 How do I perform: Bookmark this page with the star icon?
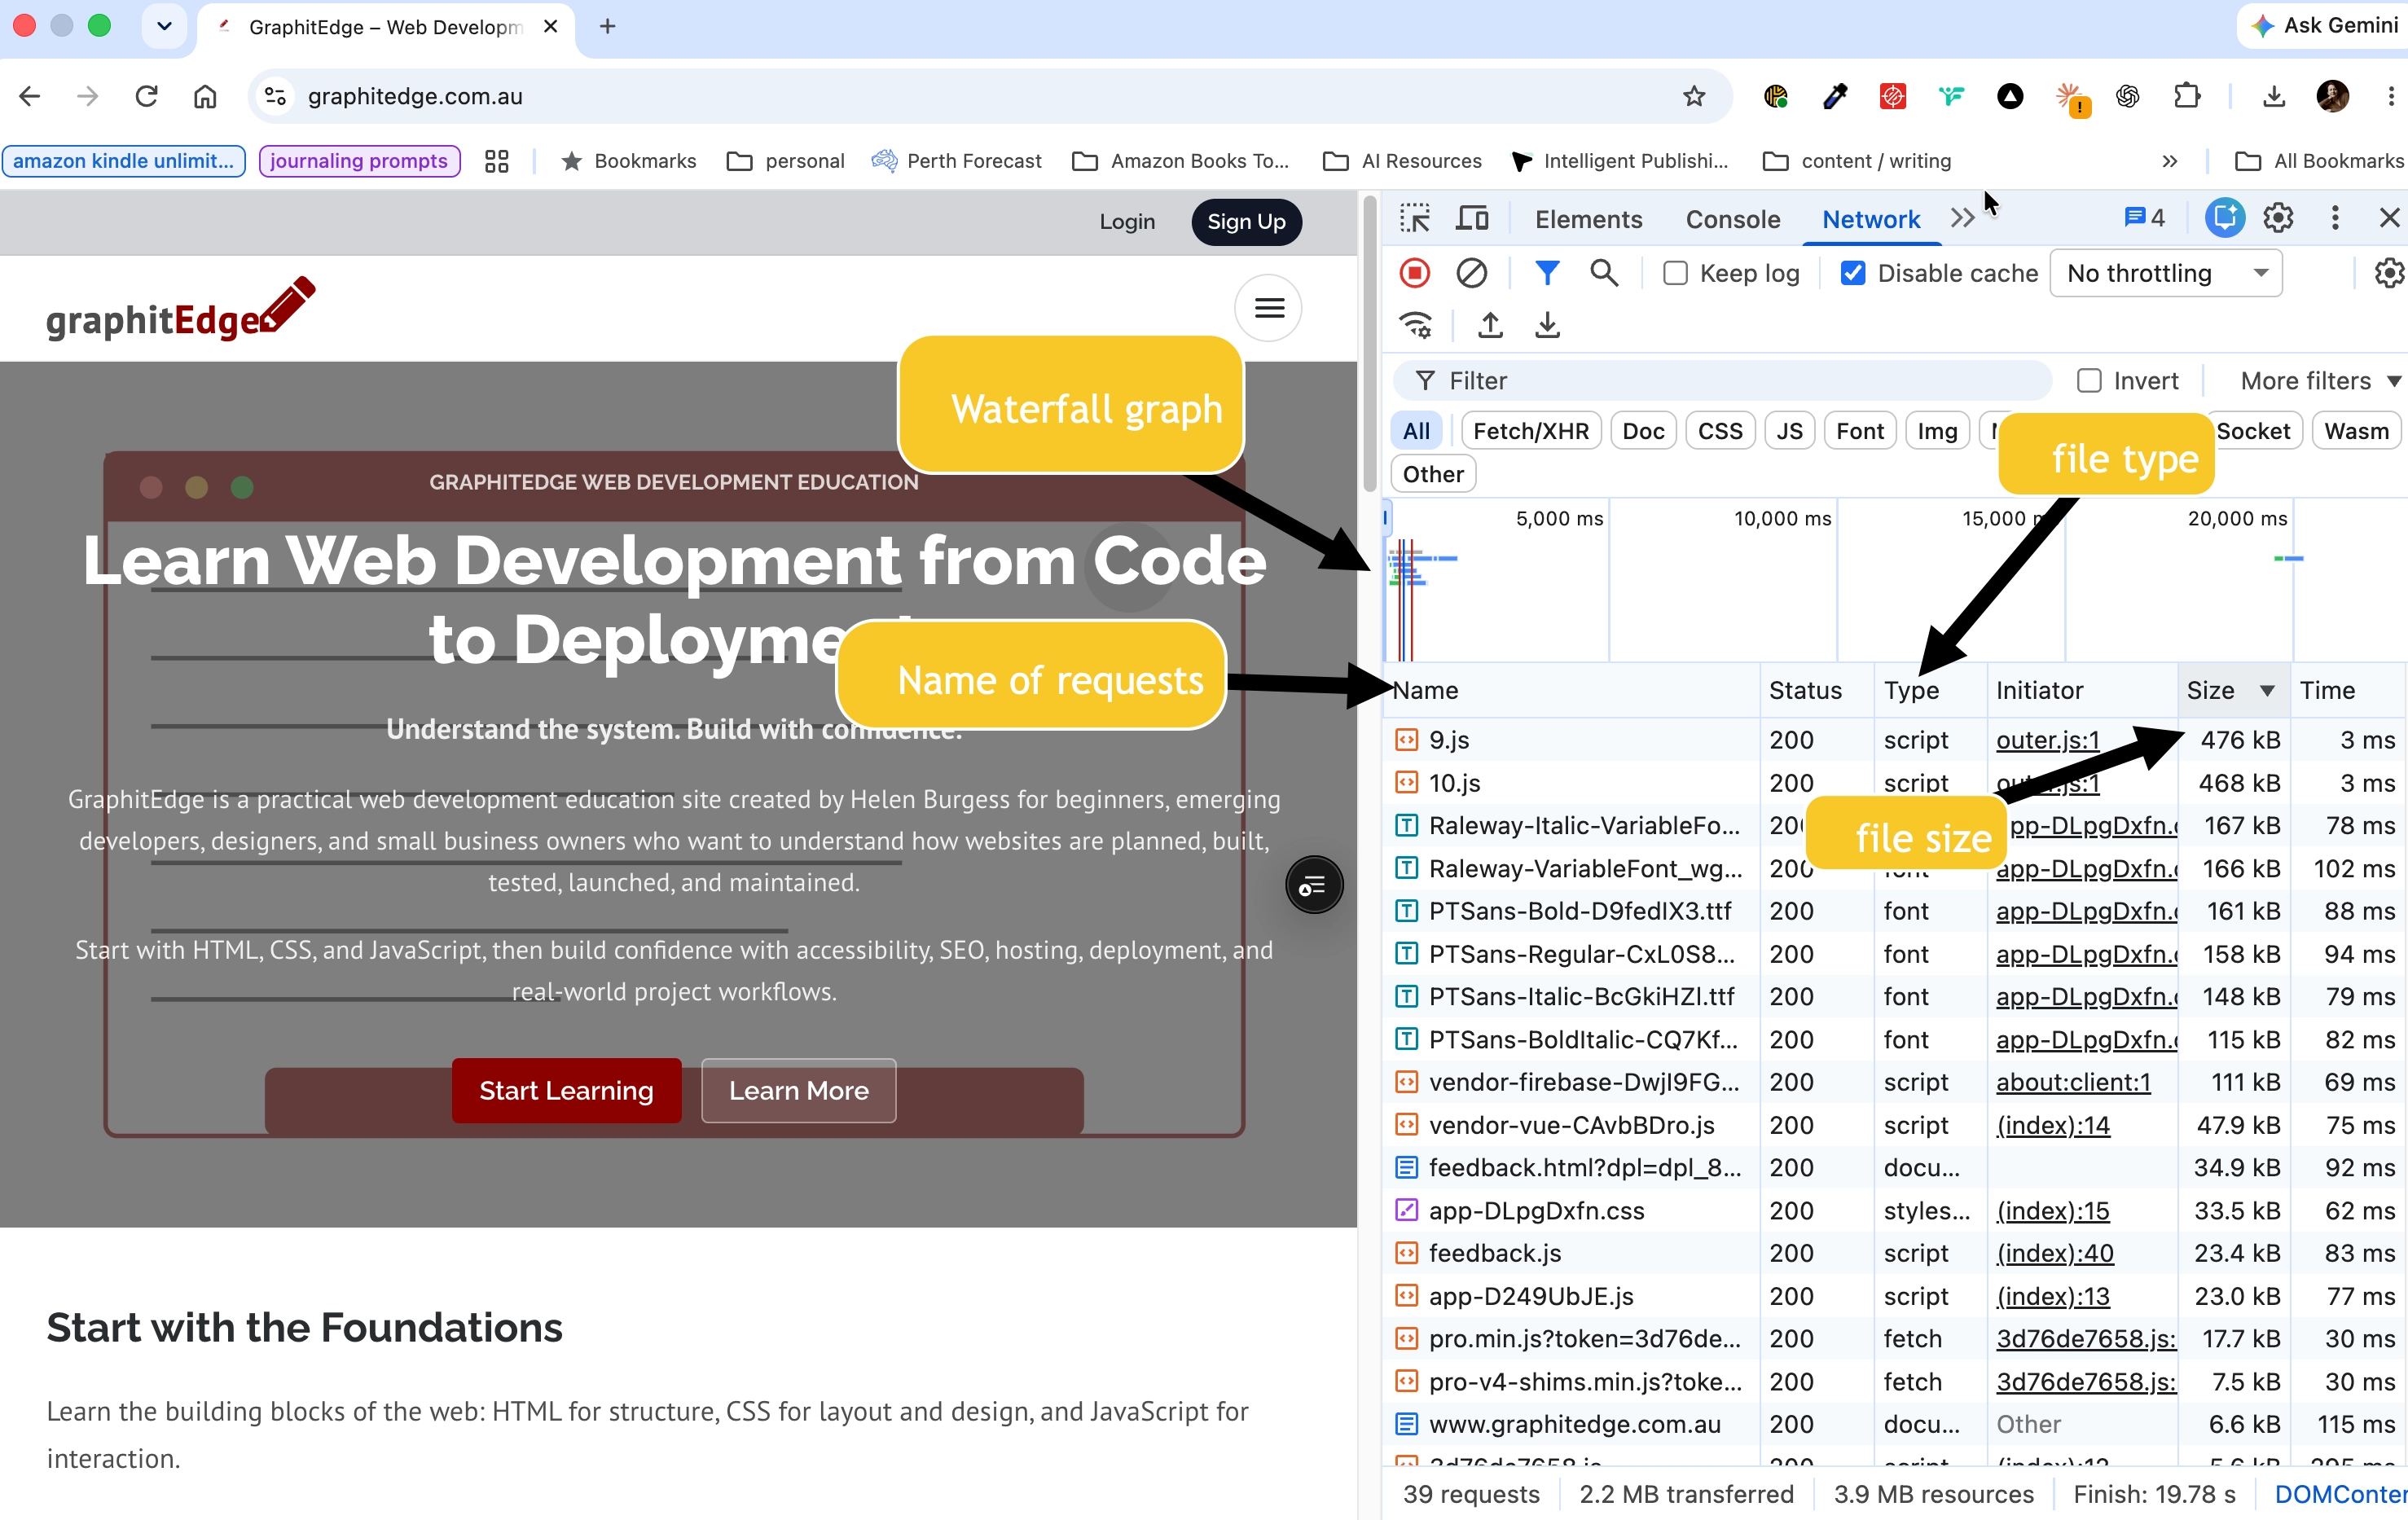pyautogui.click(x=1693, y=96)
